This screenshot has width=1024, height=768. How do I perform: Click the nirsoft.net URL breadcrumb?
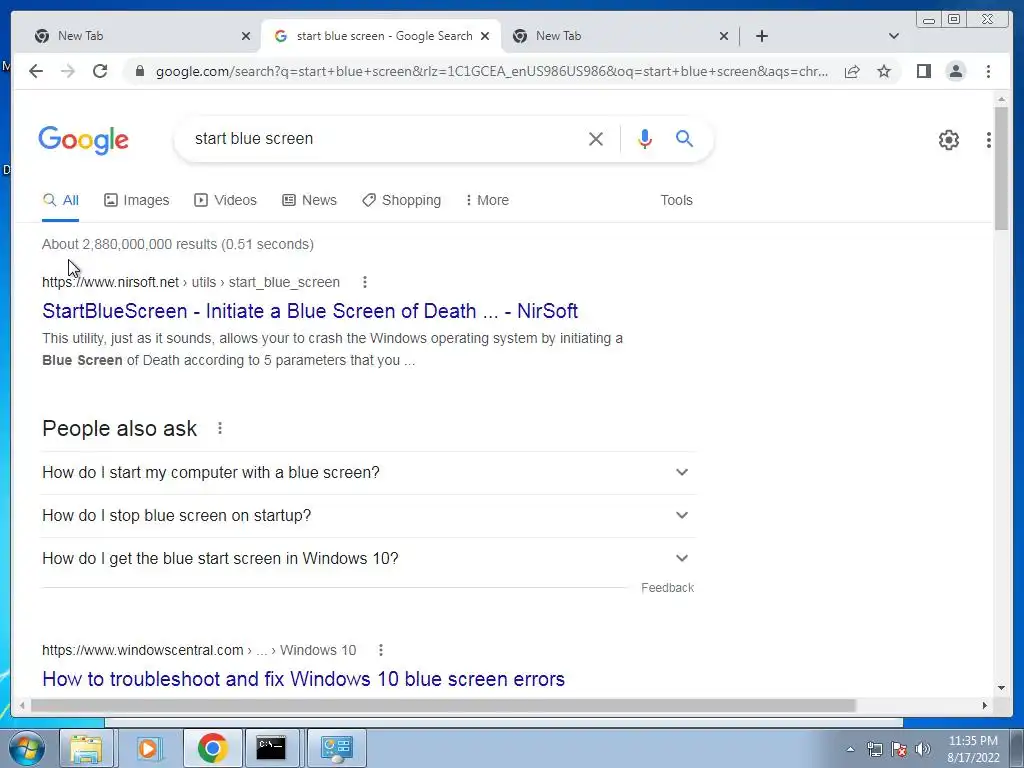191,282
